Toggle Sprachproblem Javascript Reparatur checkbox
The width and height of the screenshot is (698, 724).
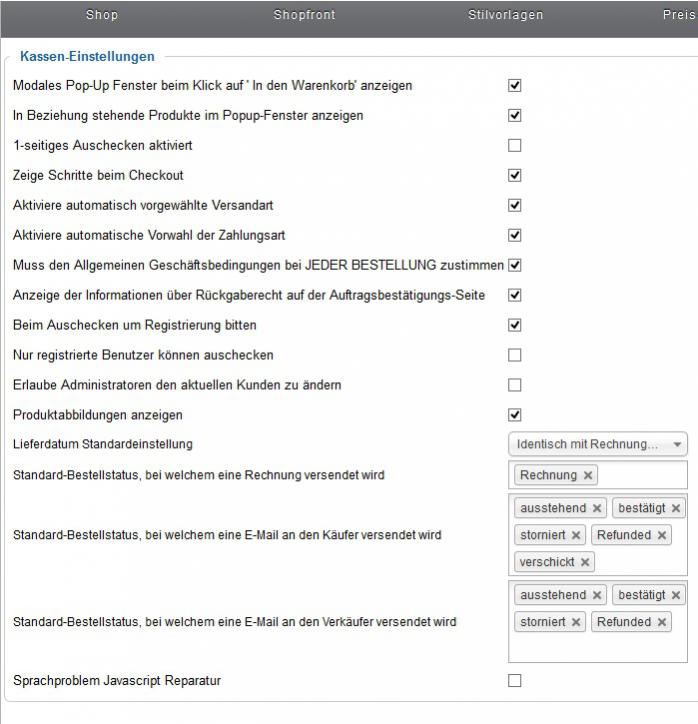[x=515, y=681]
